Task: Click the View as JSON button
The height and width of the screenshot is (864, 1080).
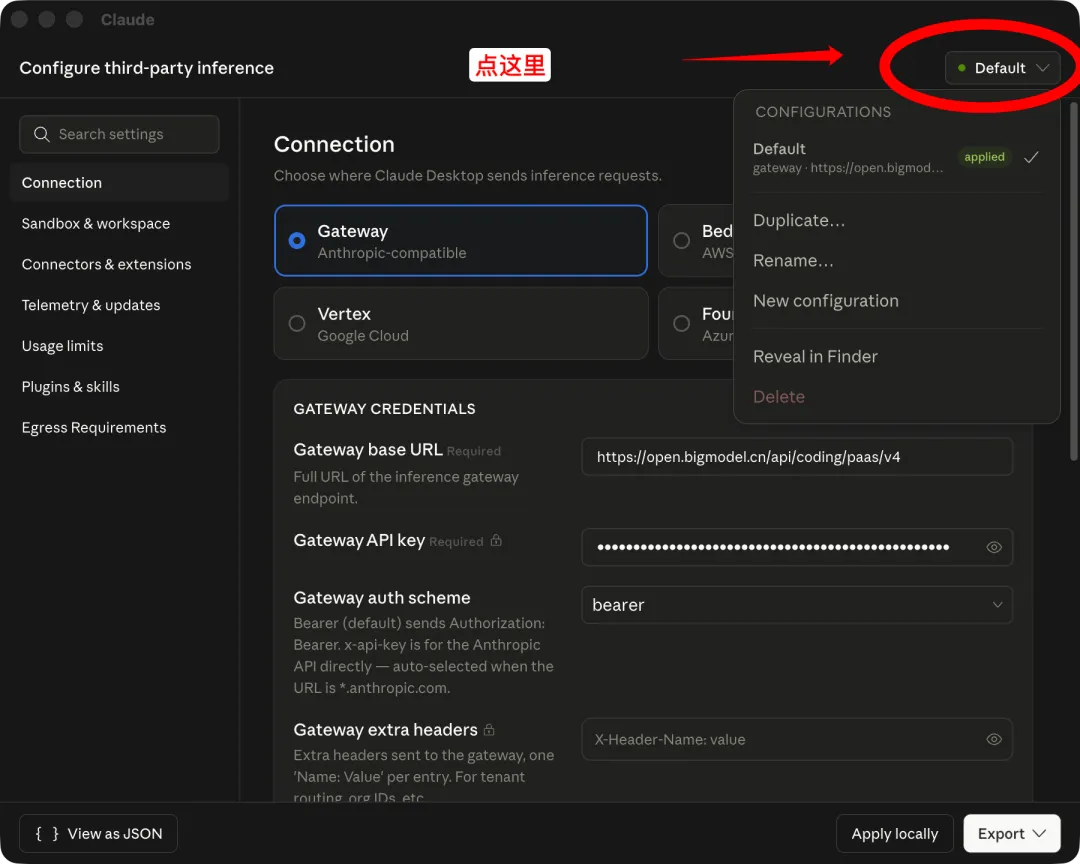Action: click(x=98, y=834)
